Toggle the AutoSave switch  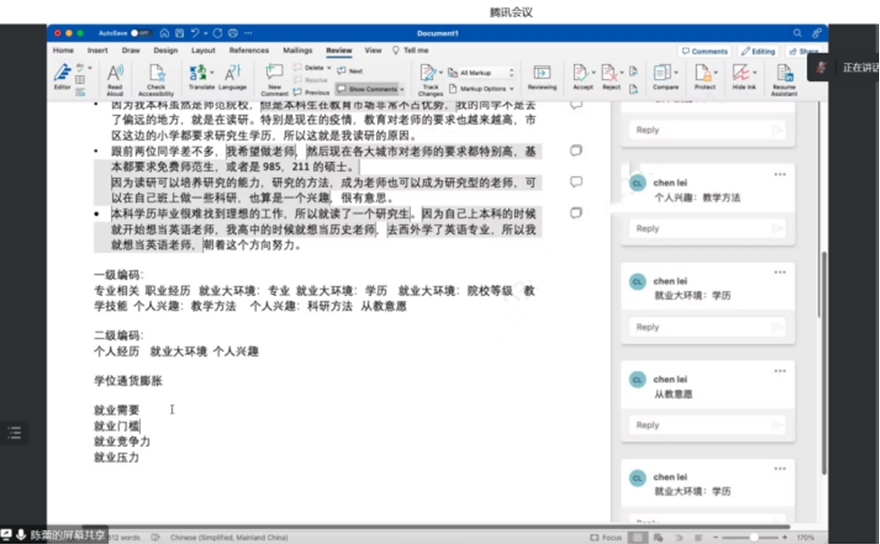click(140, 33)
